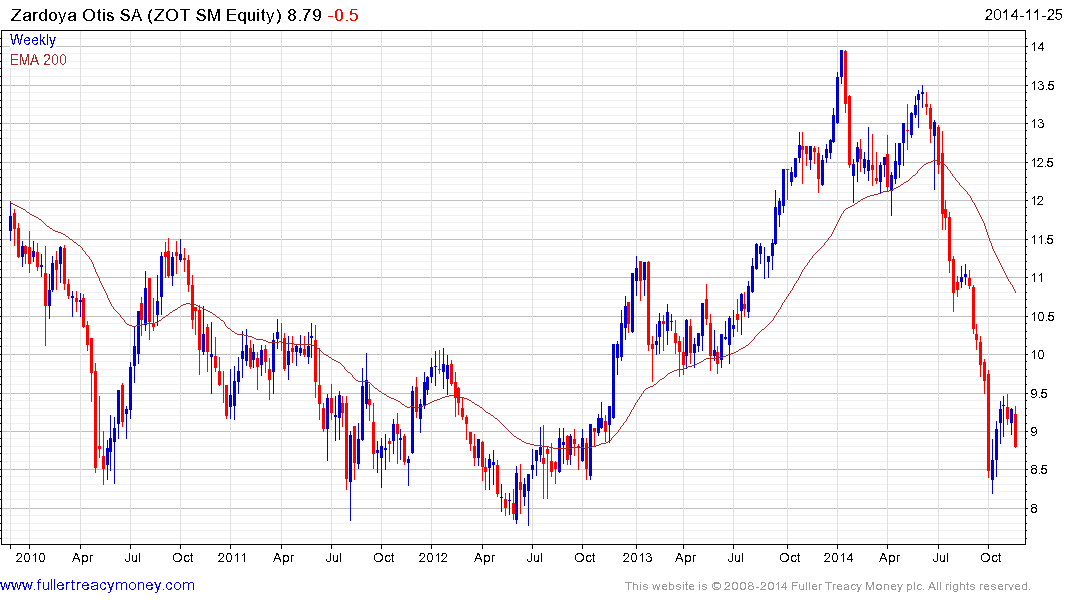Click the red change value -0.5
Image resolution: width=1075 pixels, height=600 pixels.
343,15
